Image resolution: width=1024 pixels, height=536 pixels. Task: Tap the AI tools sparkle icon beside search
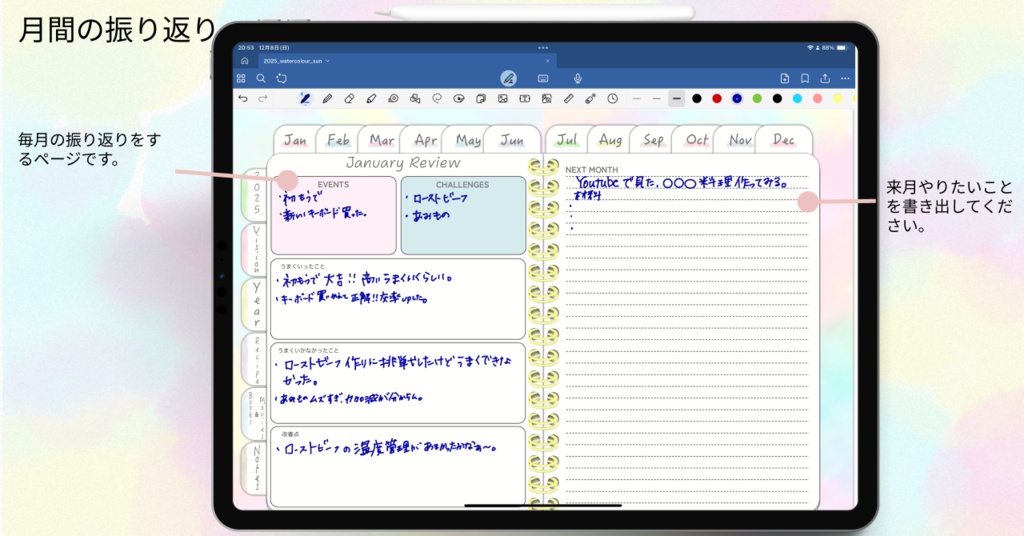[281, 78]
